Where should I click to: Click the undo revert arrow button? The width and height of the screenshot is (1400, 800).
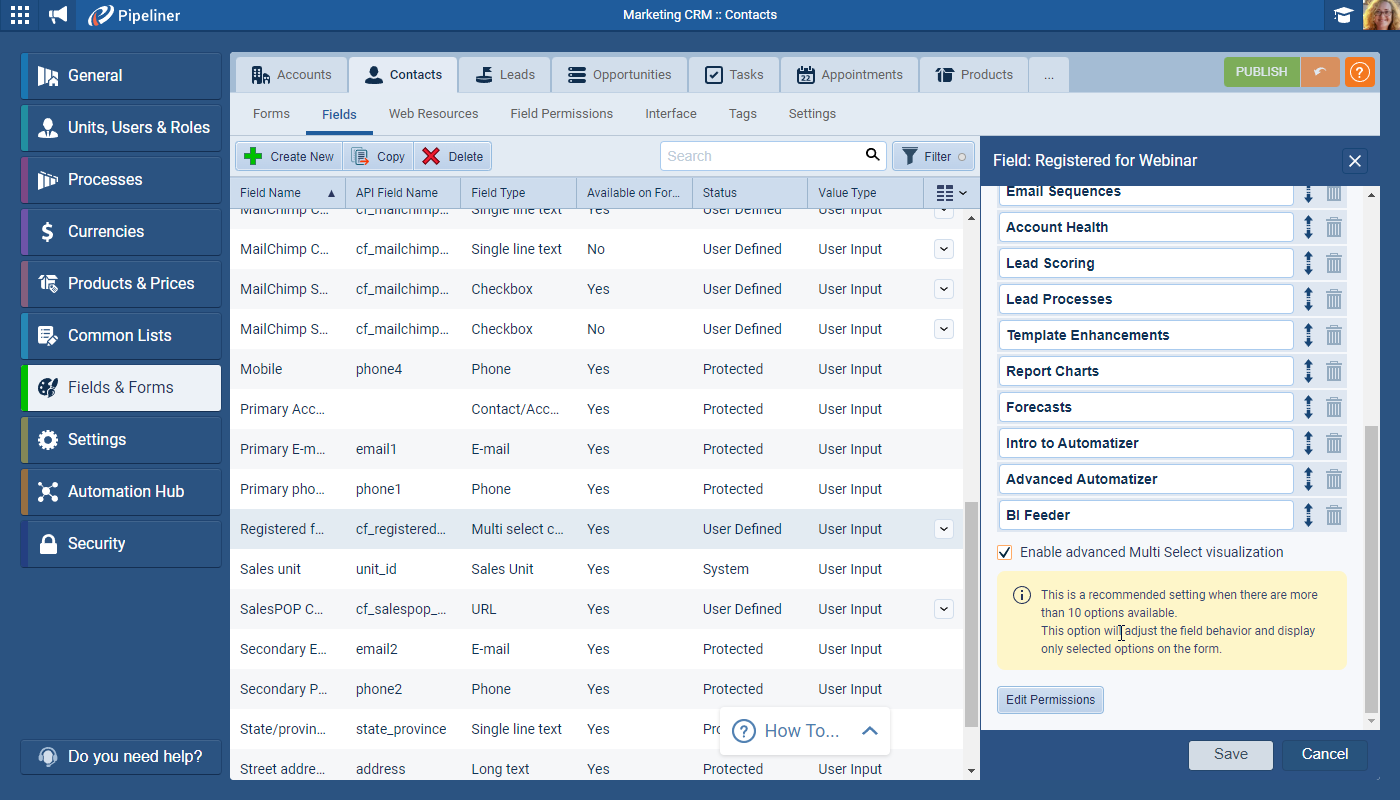coord(1320,72)
